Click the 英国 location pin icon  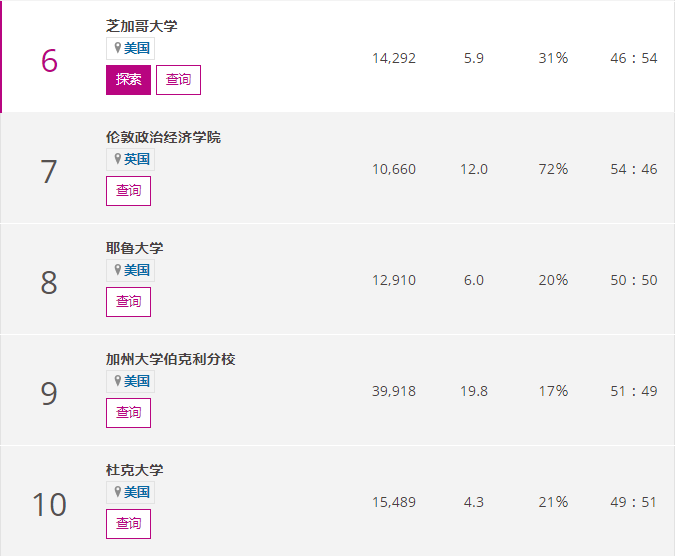(x=117, y=159)
